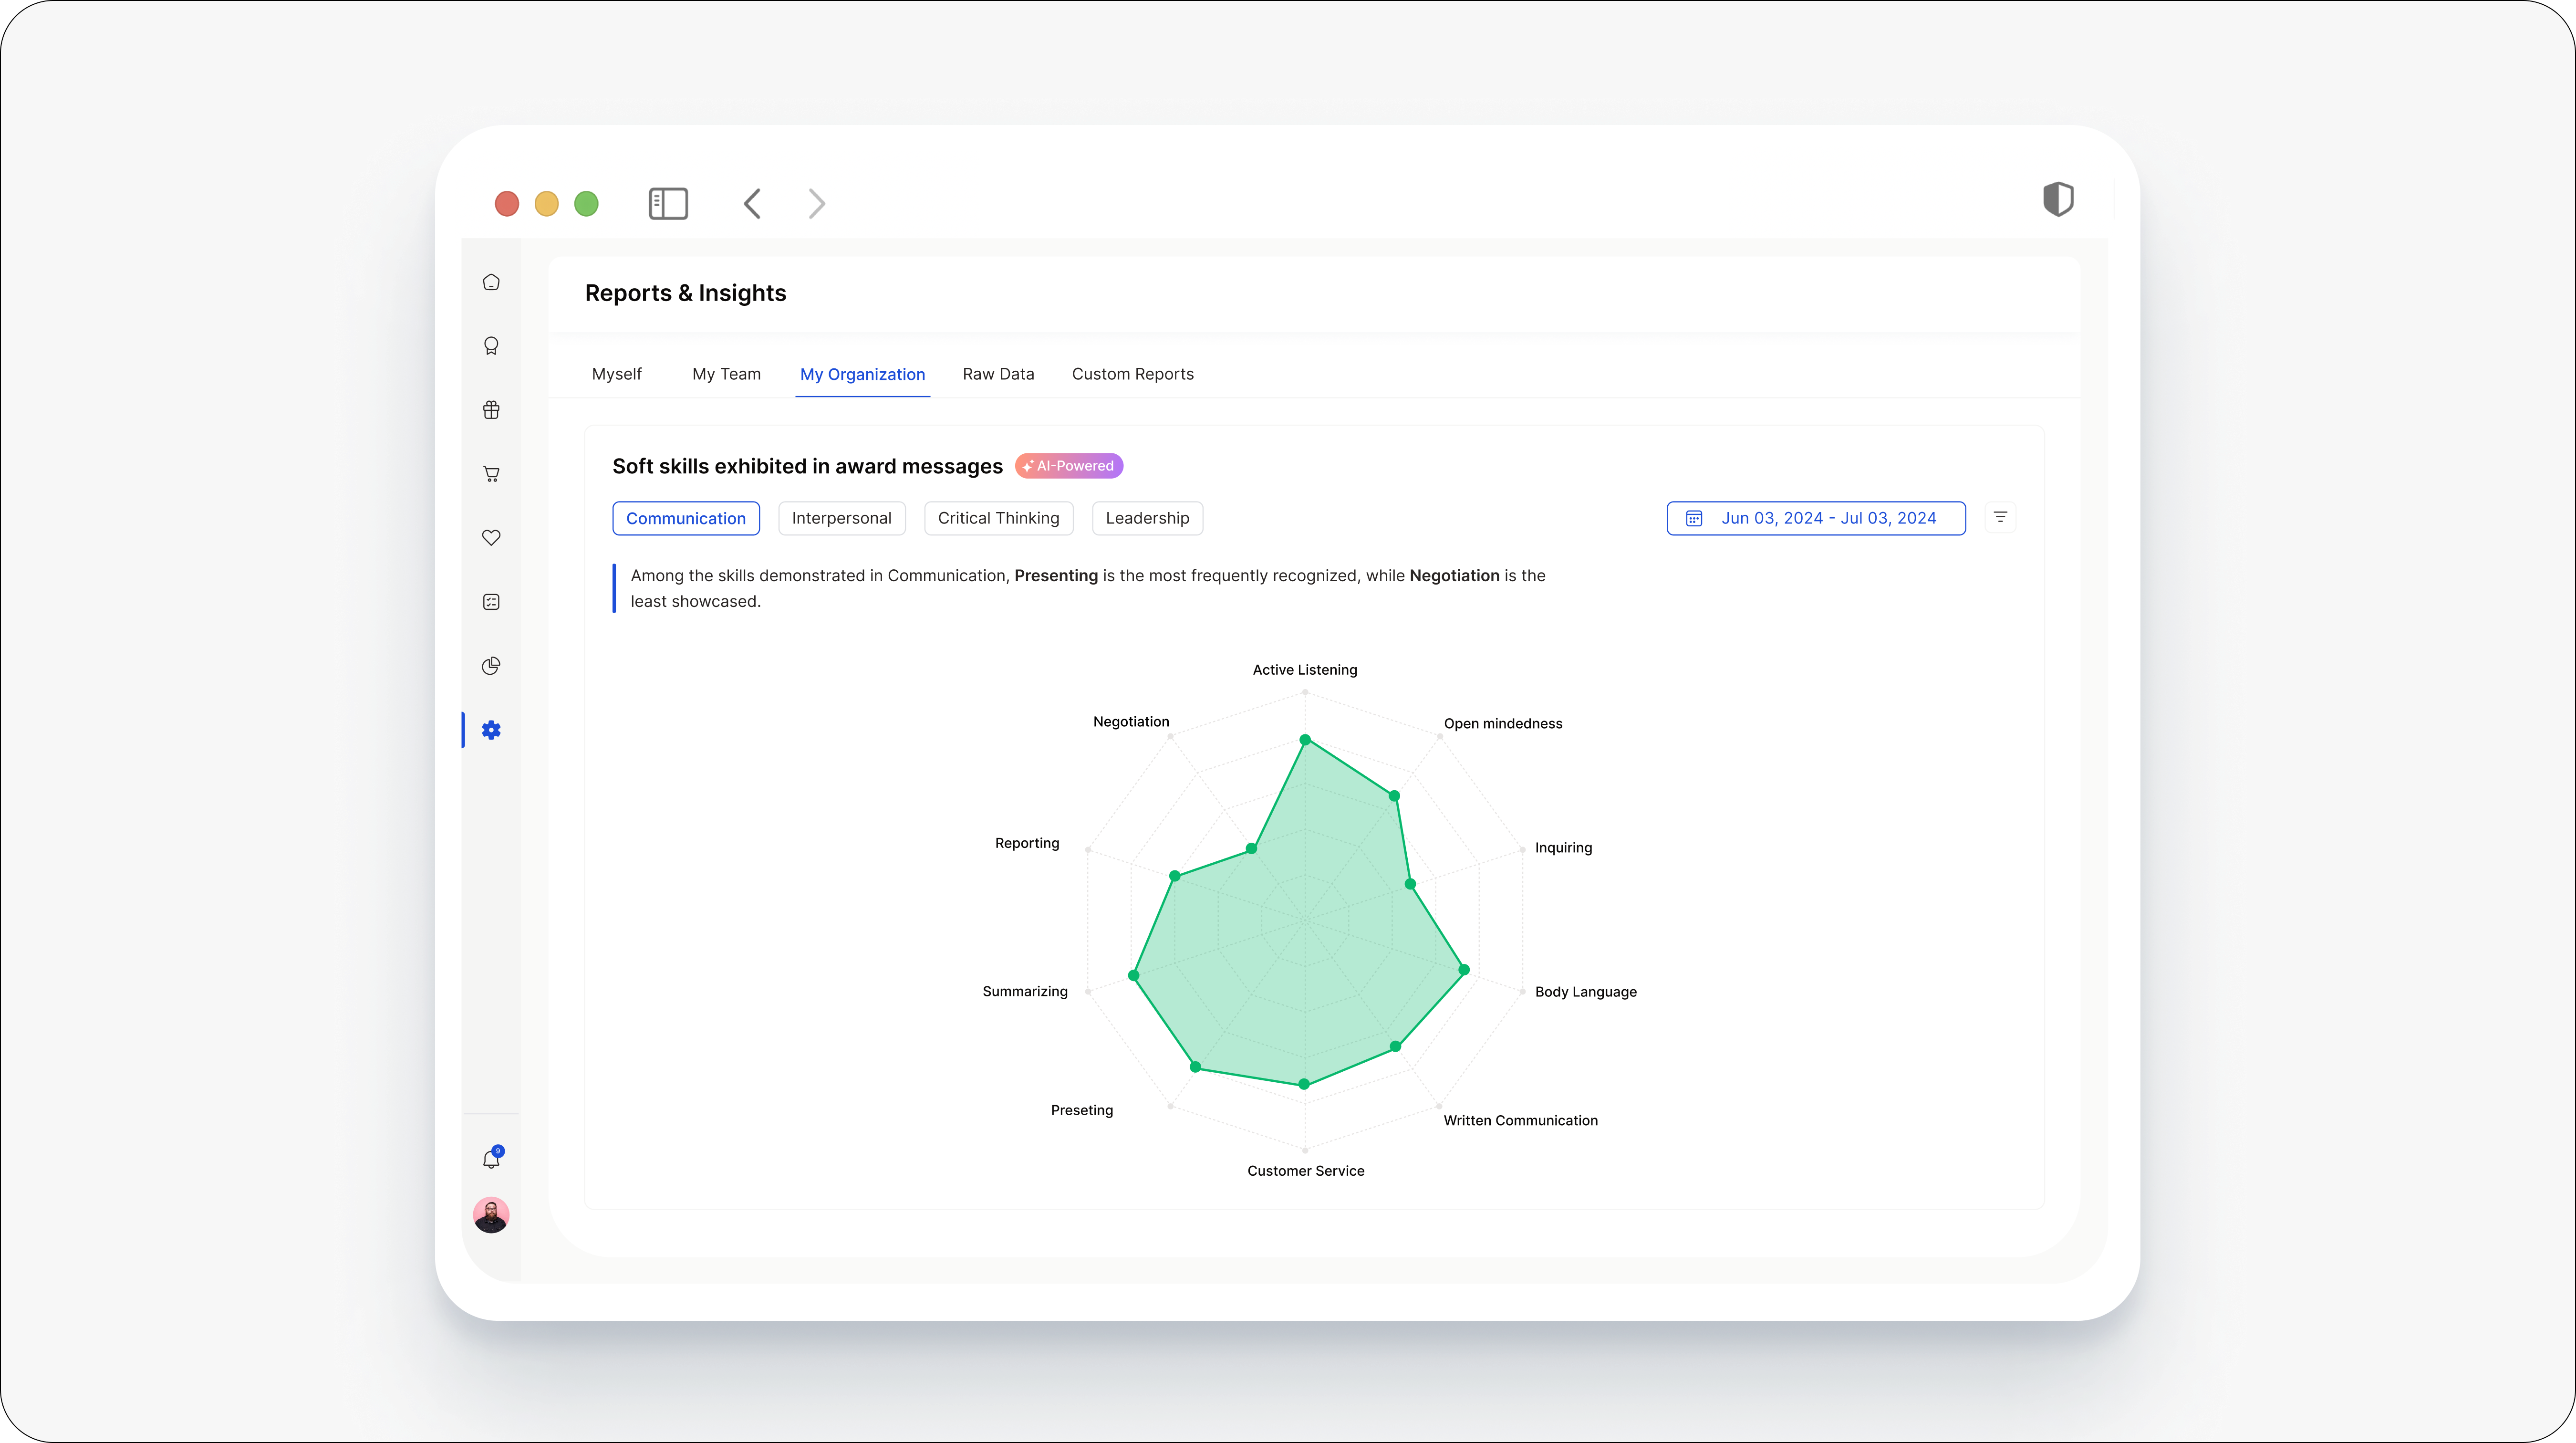Click the Preseting axis label

[1081, 1110]
